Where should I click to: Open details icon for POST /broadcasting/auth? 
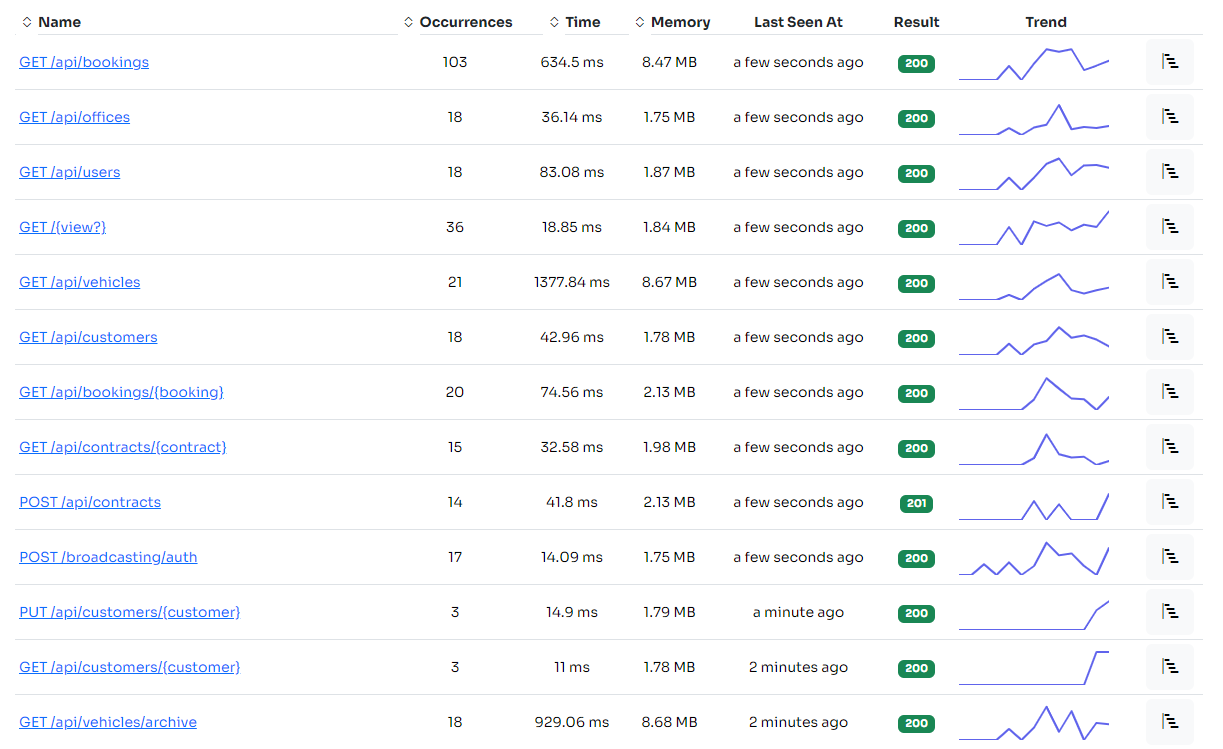click(x=1169, y=557)
